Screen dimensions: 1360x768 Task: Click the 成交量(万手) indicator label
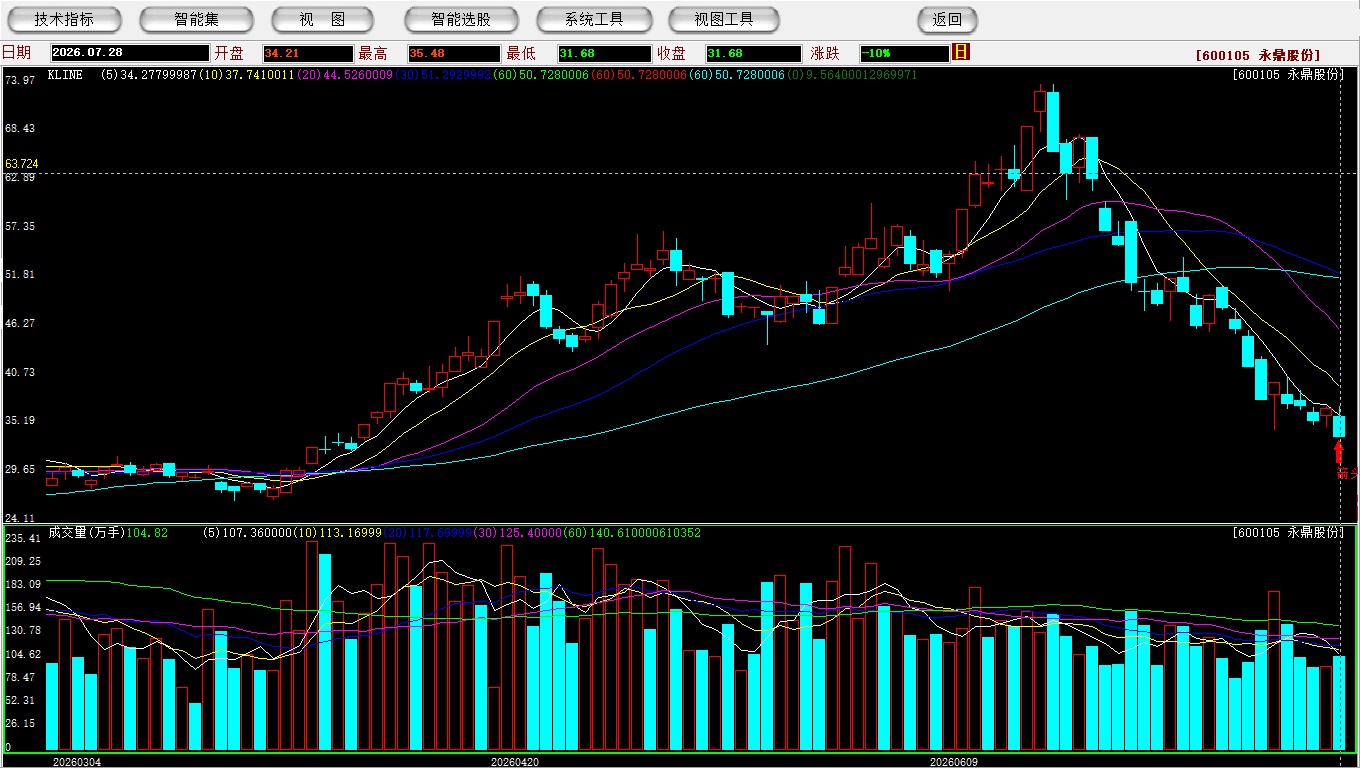tap(86, 533)
